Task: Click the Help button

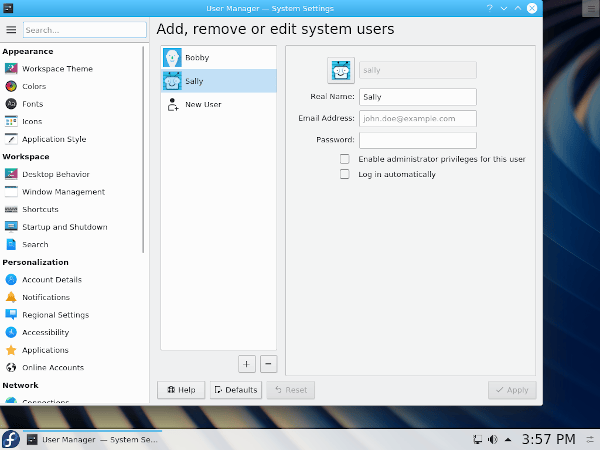Action: 181,390
